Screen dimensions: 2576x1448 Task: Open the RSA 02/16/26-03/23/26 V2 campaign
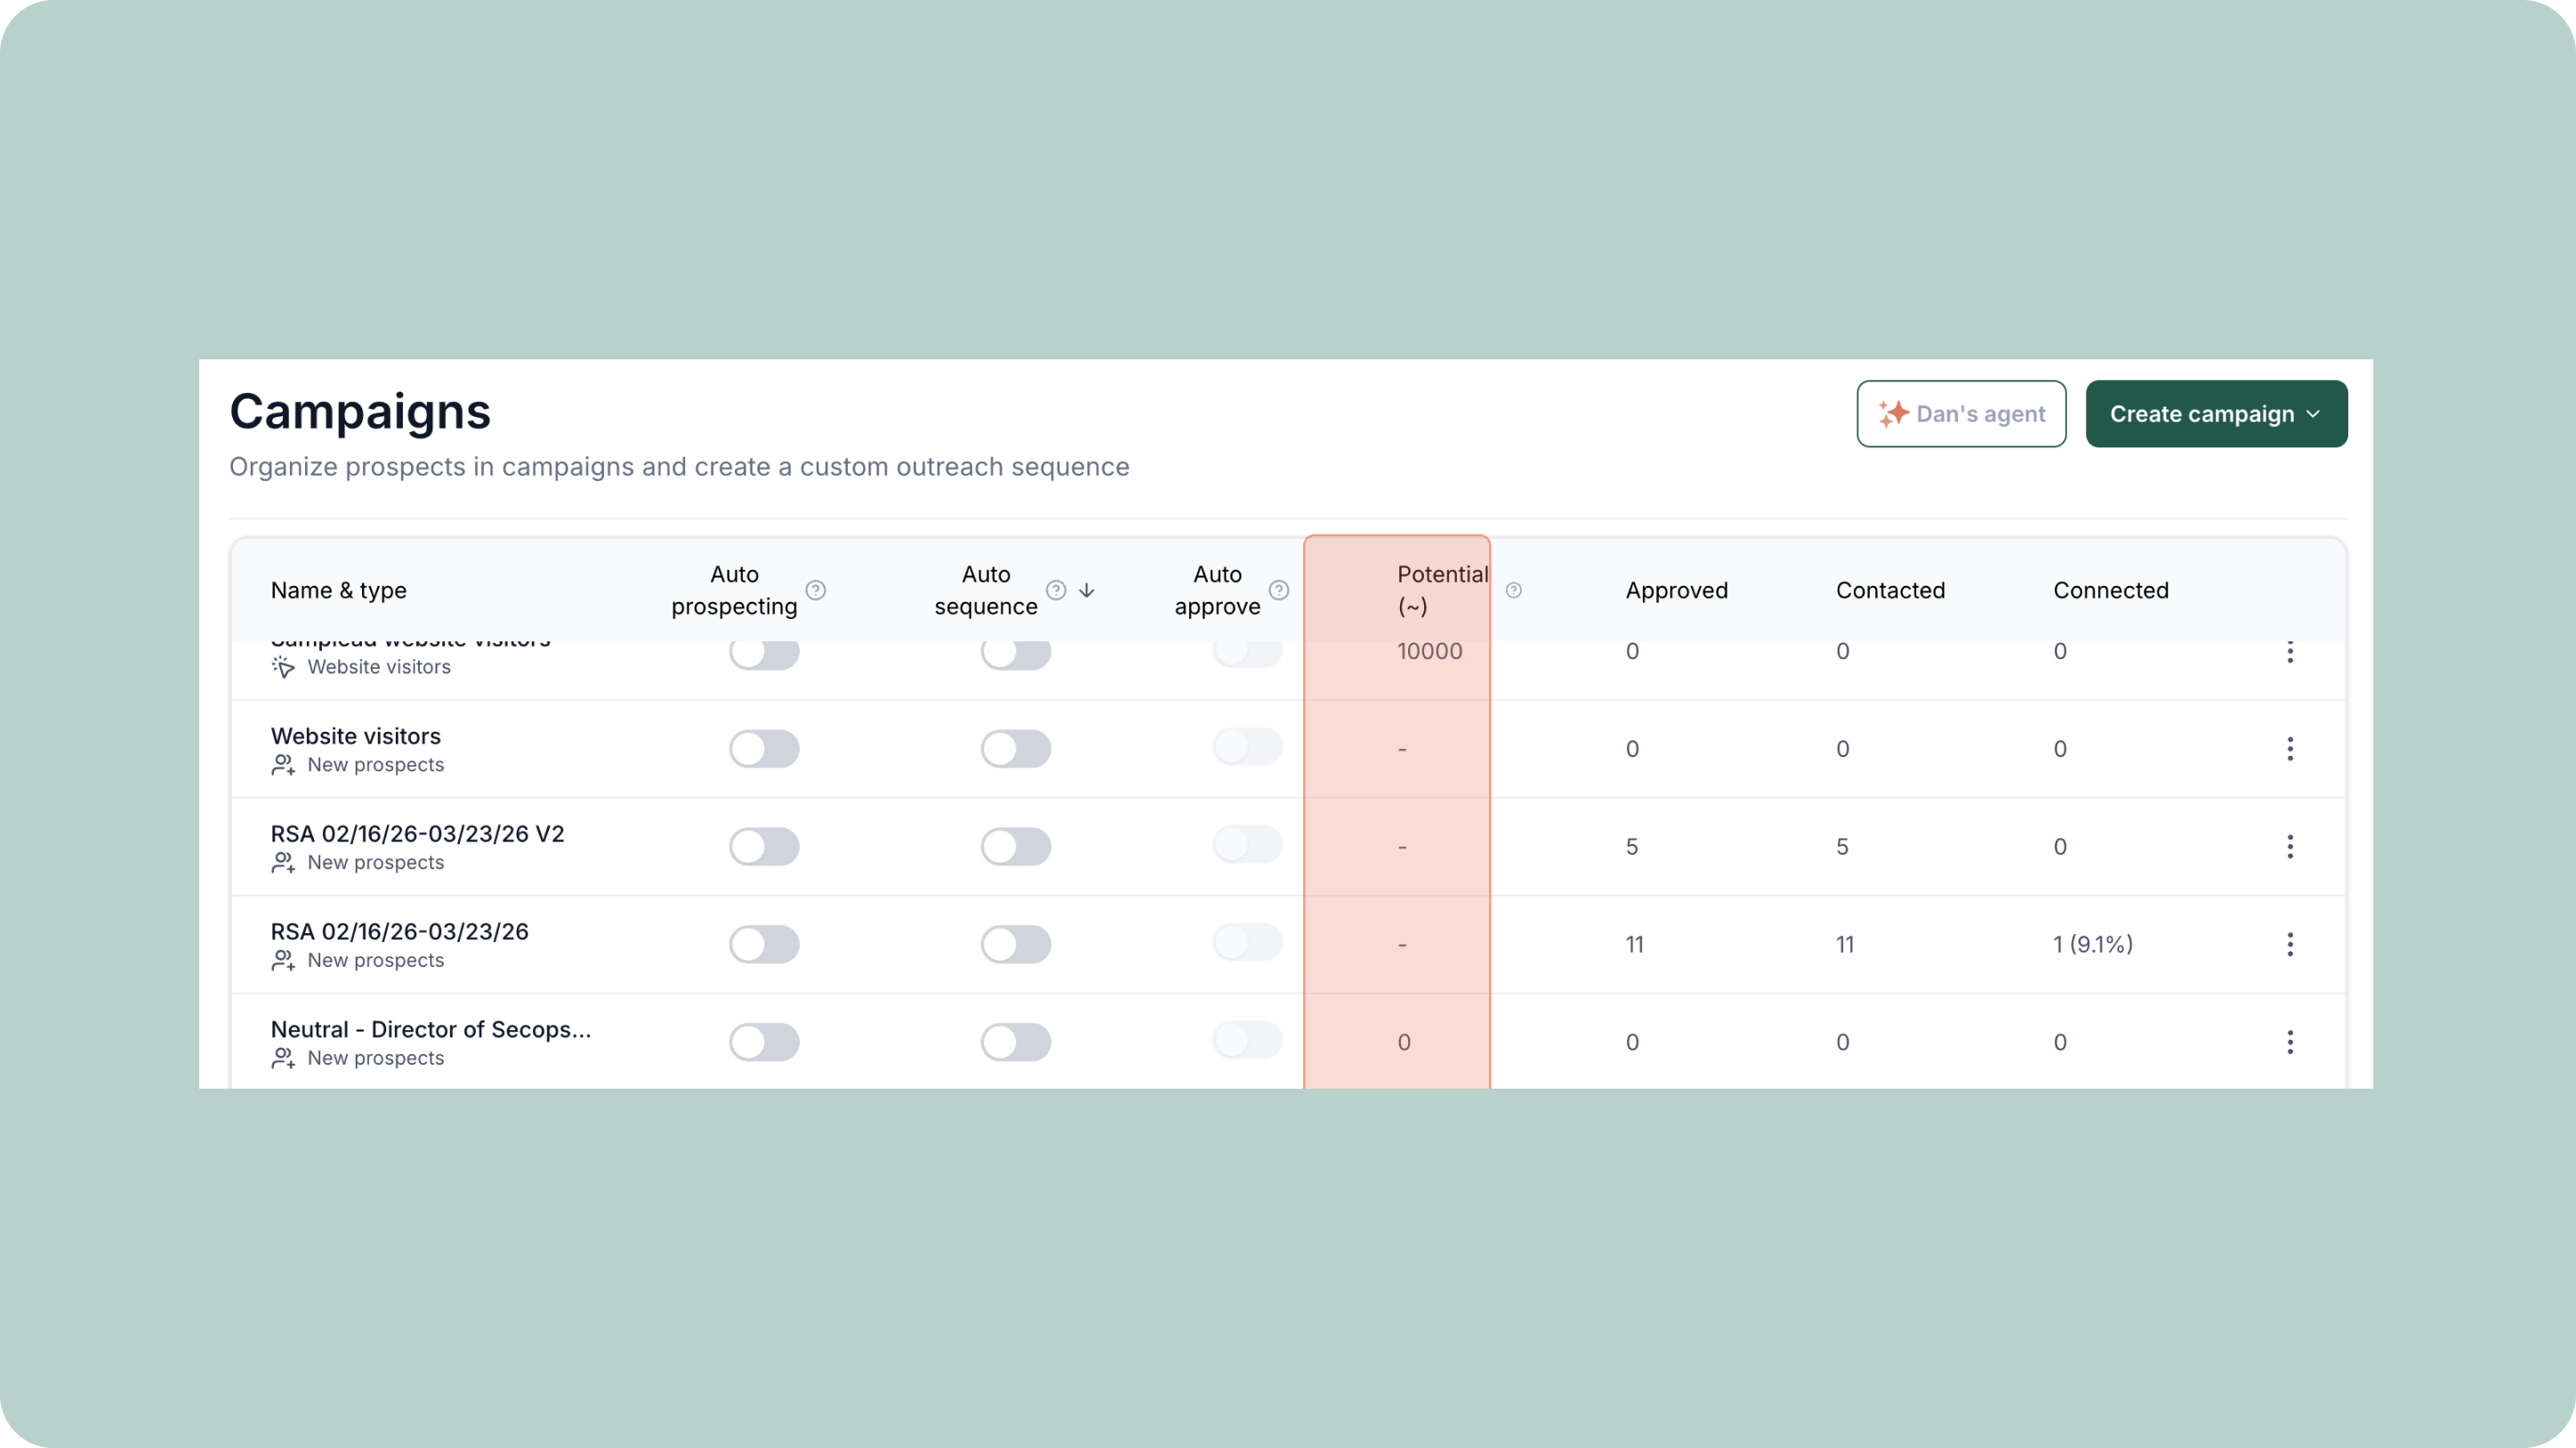click(417, 834)
